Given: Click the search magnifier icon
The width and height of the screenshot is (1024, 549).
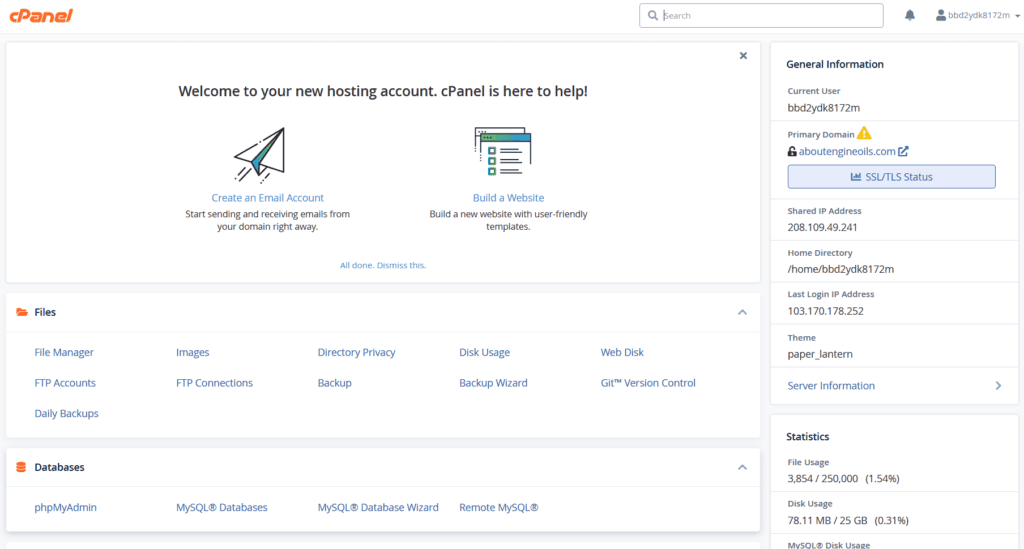Looking at the screenshot, I should point(652,16).
